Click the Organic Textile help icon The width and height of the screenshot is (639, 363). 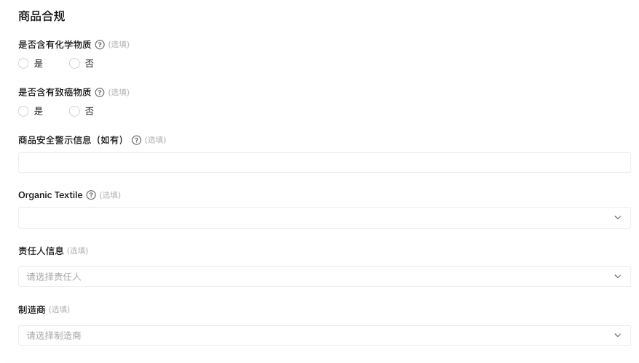[91, 195]
